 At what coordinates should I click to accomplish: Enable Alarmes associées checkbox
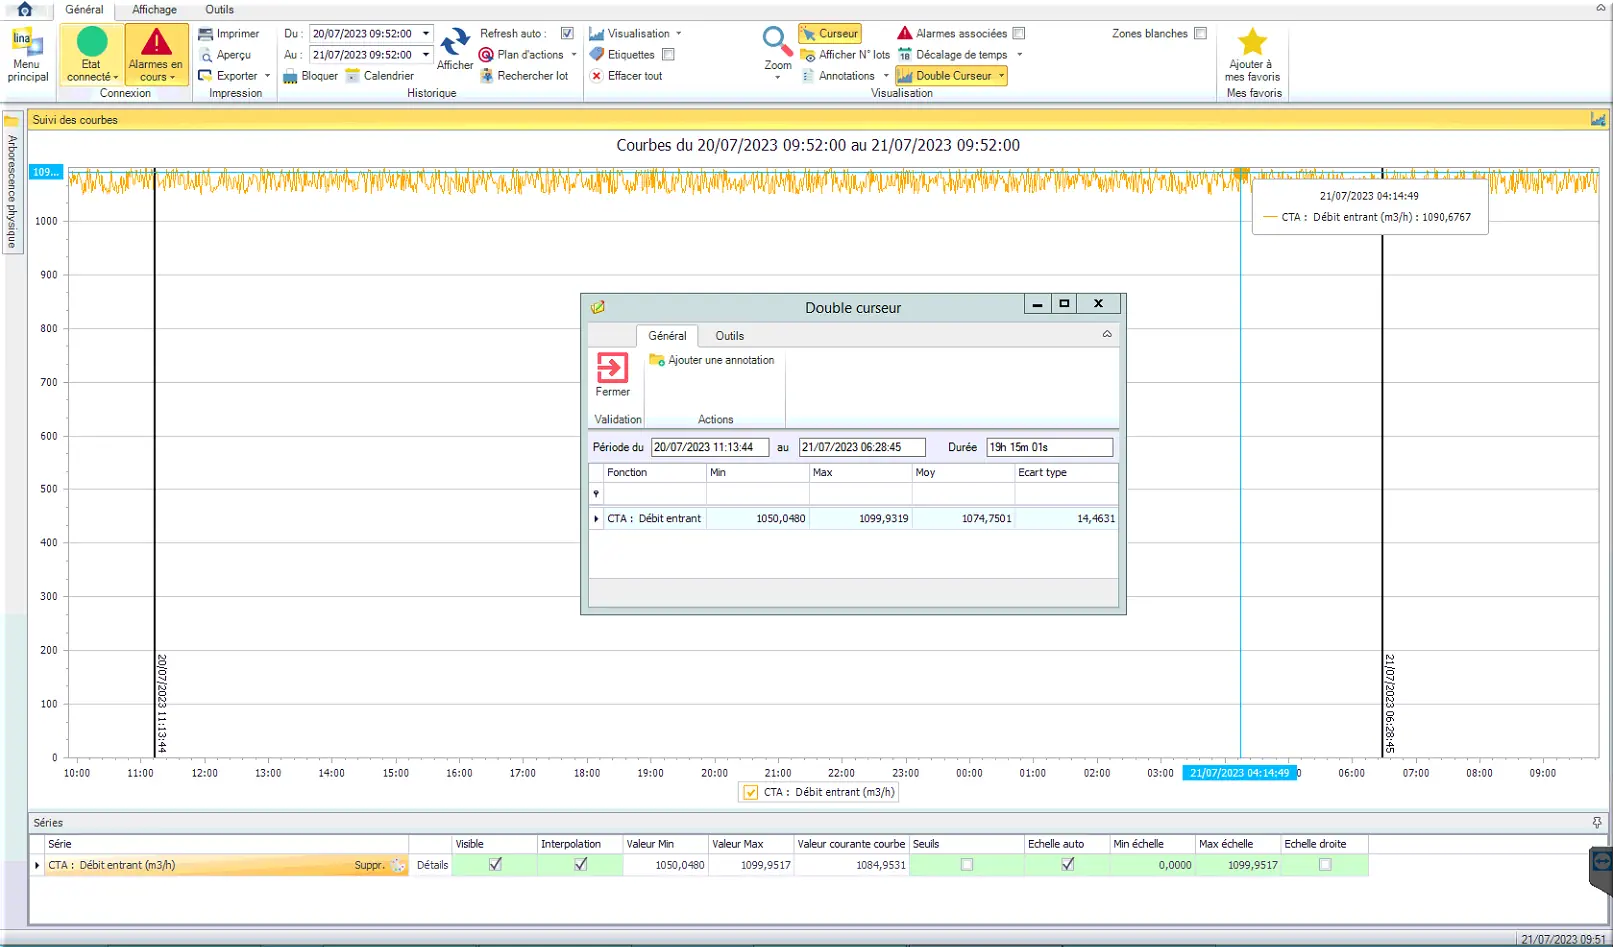pos(1019,34)
